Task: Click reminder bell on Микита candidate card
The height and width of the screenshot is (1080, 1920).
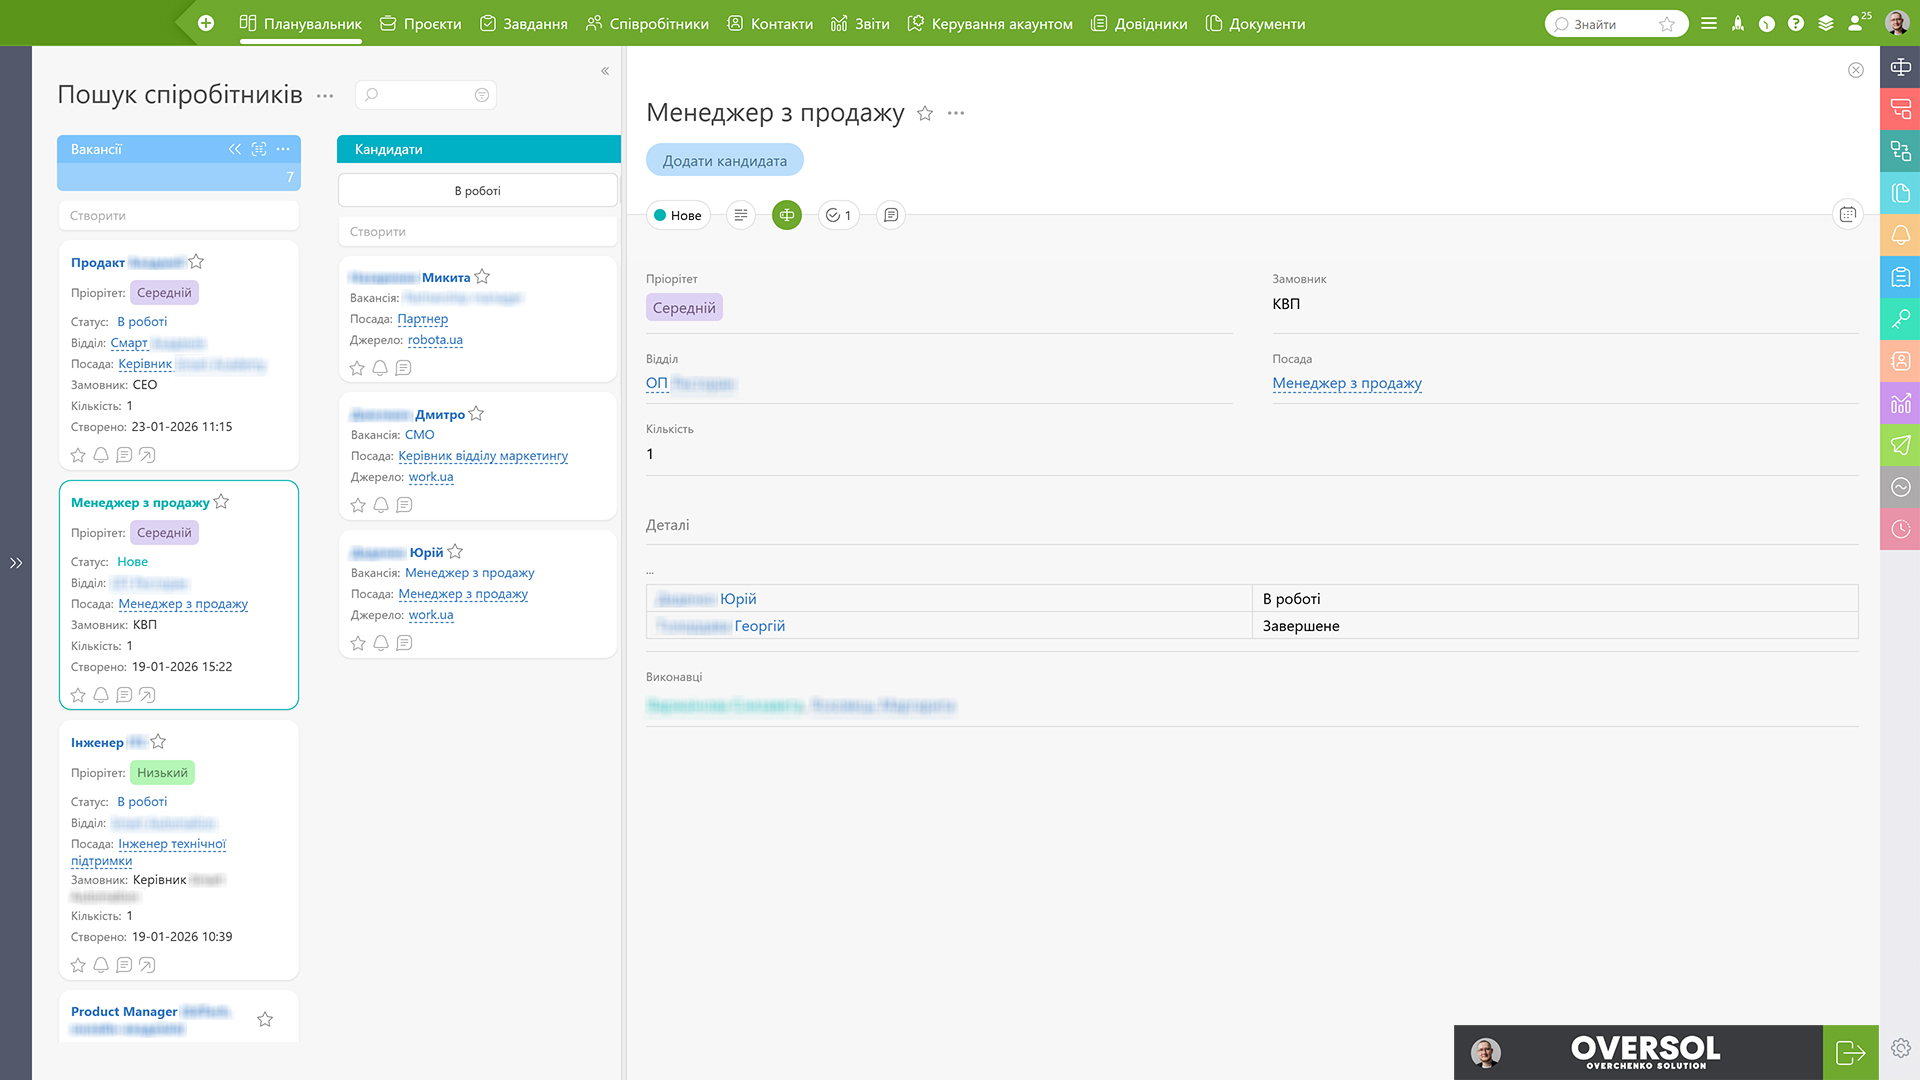Action: coord(380,368)
